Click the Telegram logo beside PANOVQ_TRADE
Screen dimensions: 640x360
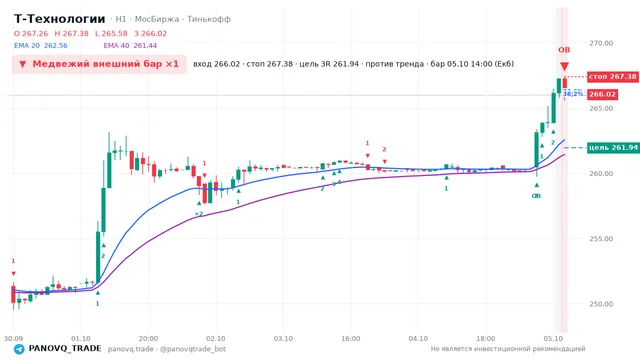19,349
